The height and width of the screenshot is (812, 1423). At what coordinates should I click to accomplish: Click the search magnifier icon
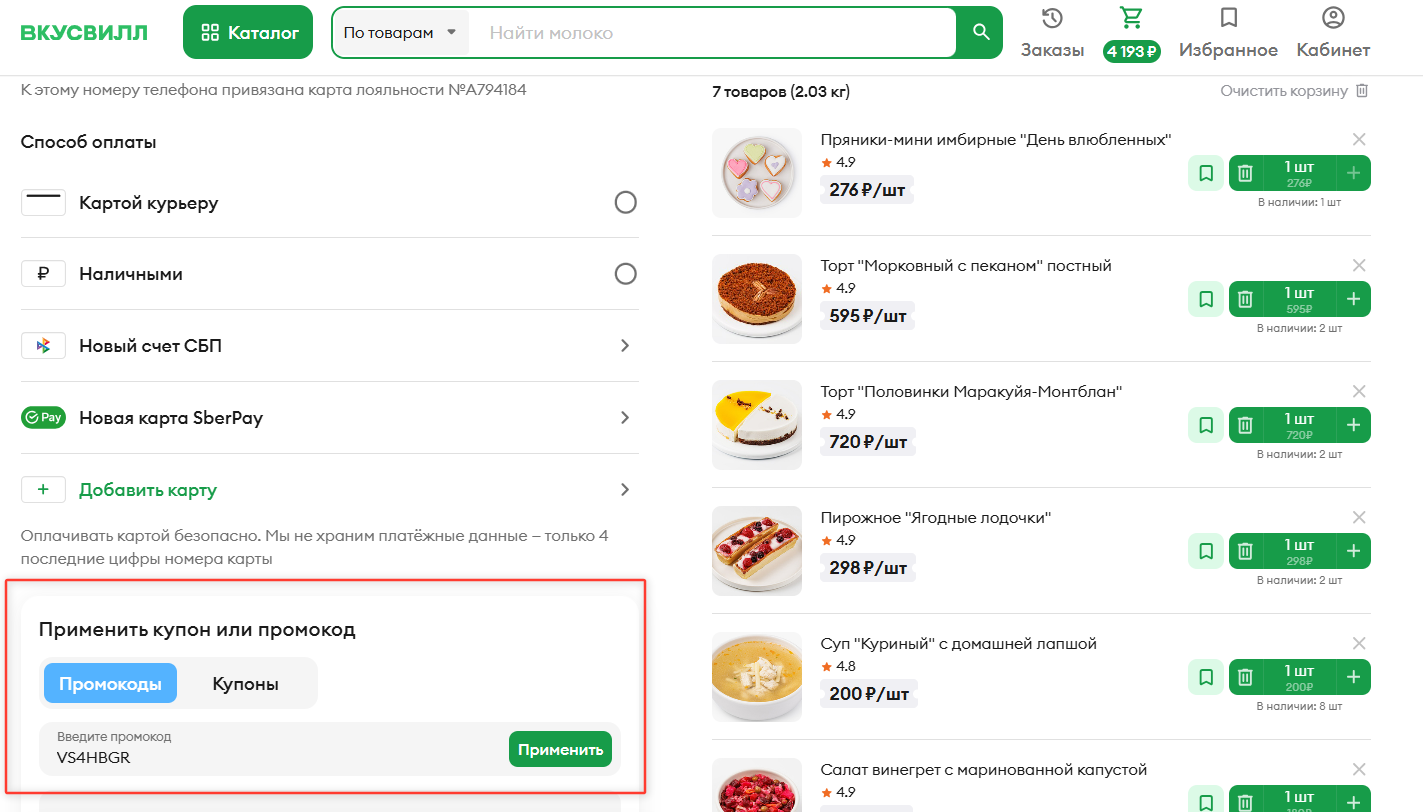980,33
